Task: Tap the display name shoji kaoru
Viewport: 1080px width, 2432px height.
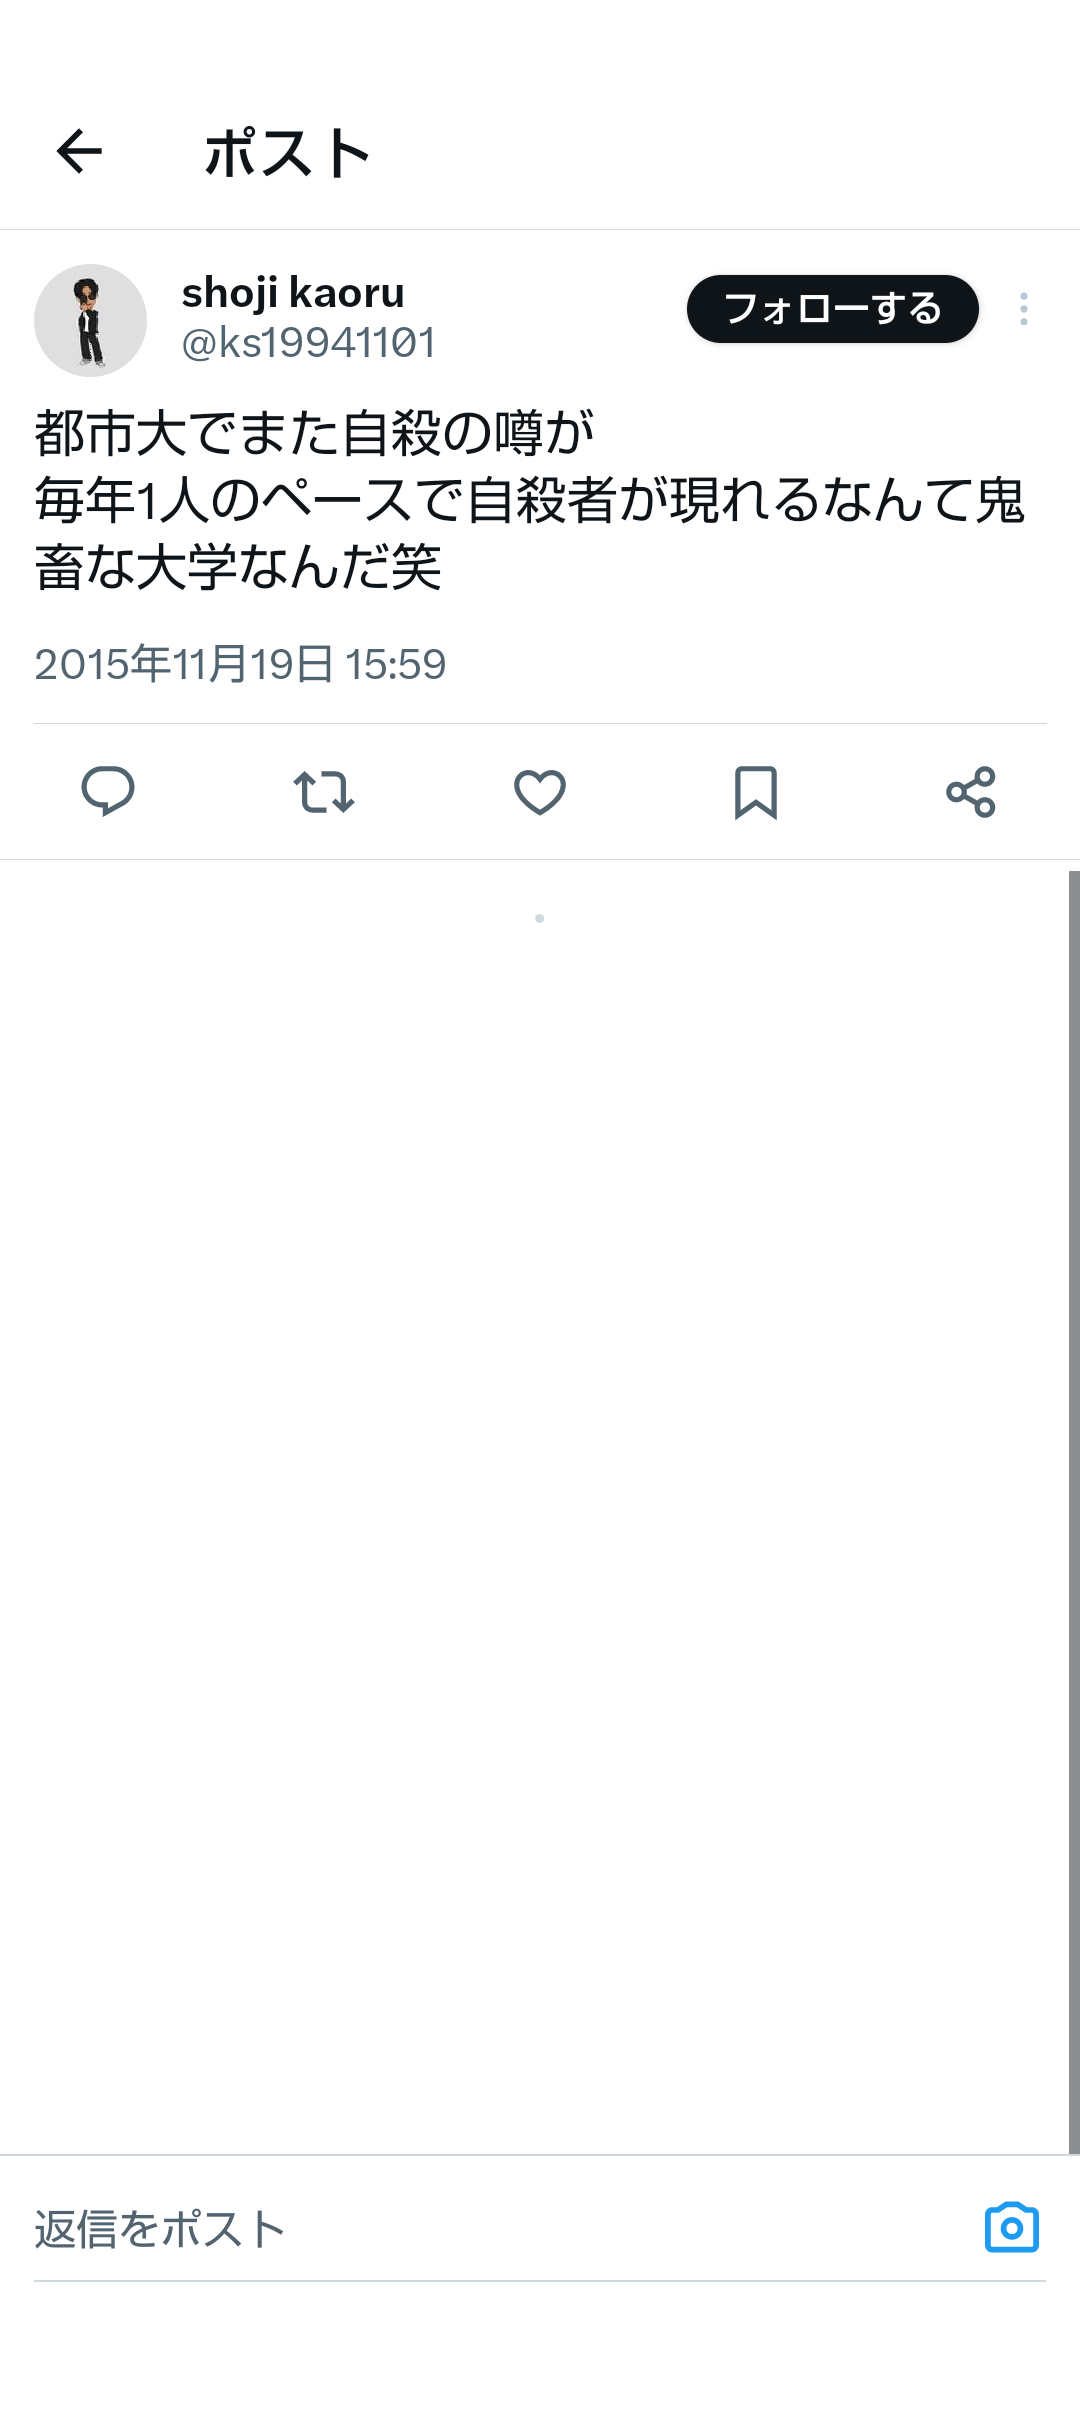Action: [293, 293]
